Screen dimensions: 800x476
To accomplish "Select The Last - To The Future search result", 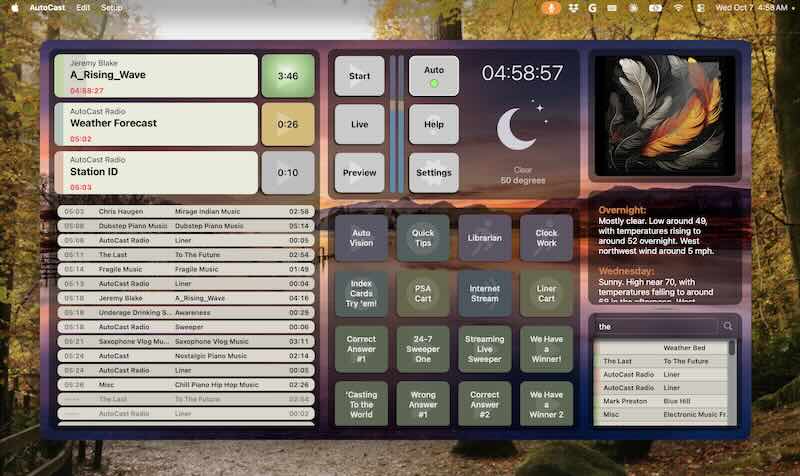I will [662, 361].
